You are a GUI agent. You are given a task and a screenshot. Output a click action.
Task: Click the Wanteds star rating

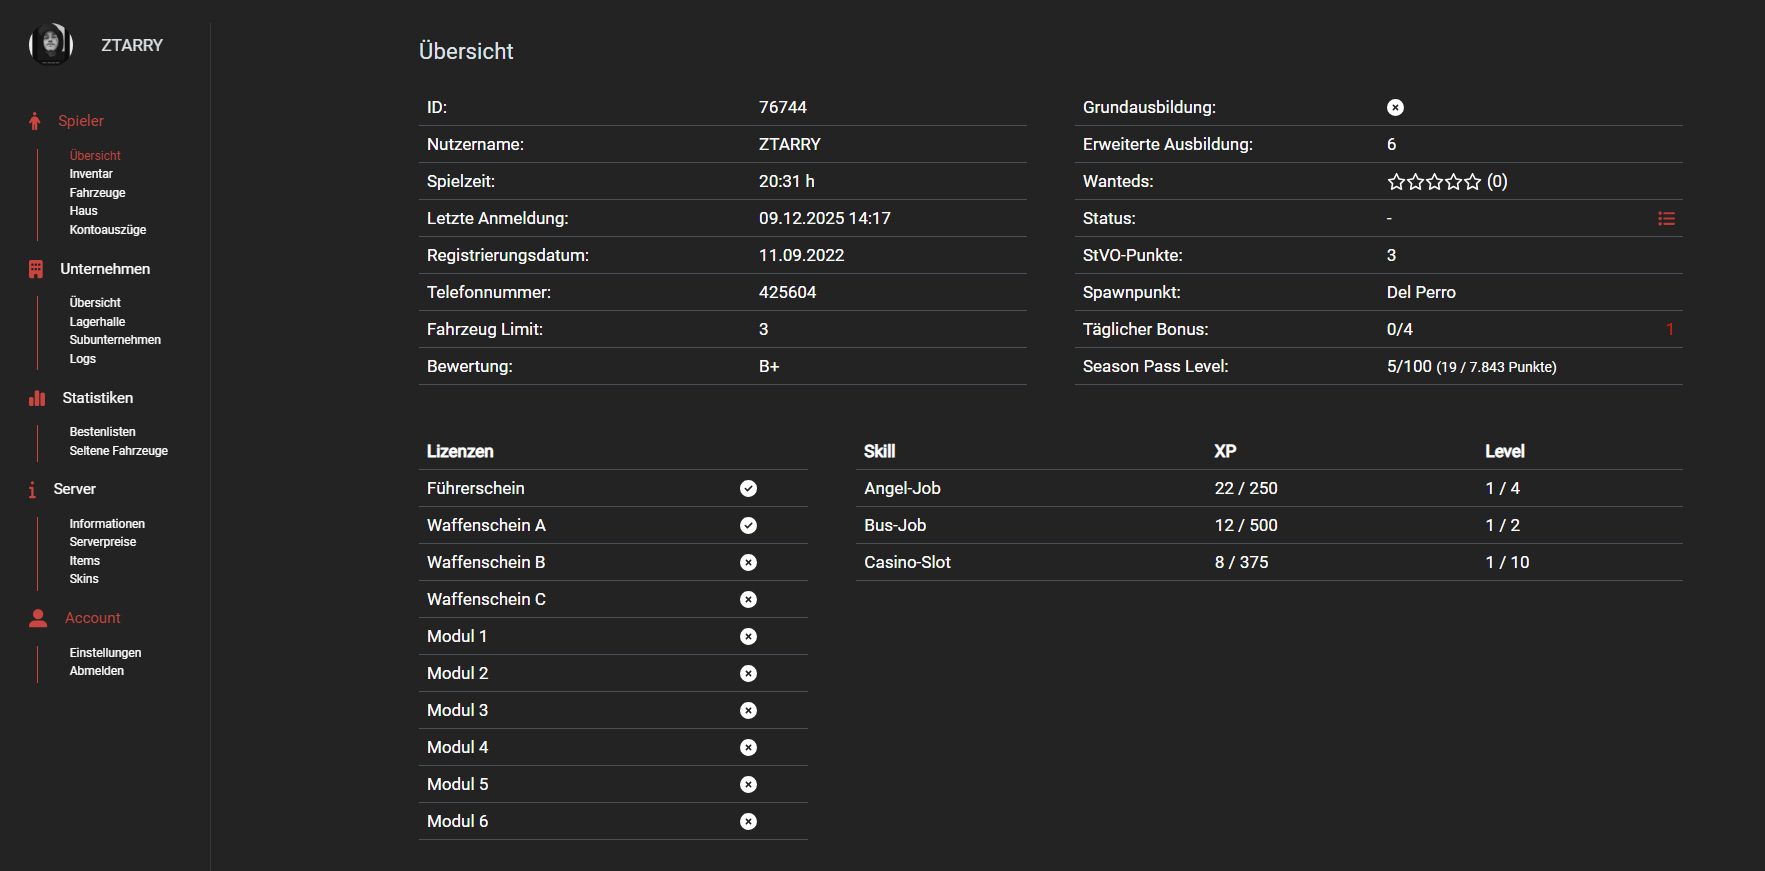(x=1434, y=182)
